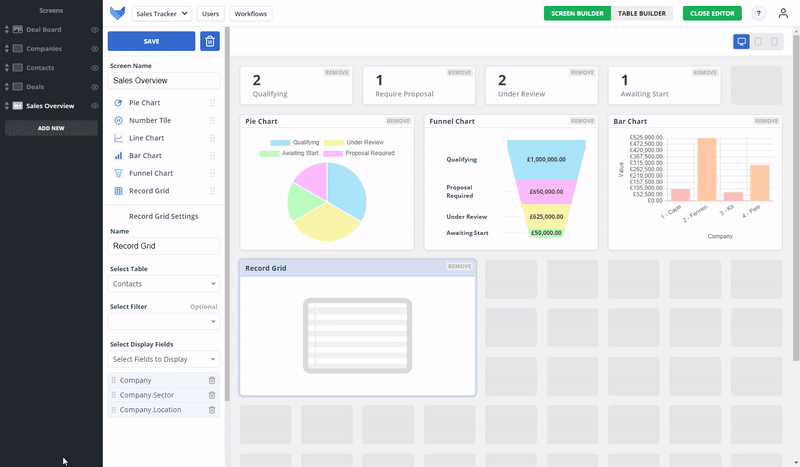Click the fox logo icon
The image size is (800, 467).
pos(117,13)
